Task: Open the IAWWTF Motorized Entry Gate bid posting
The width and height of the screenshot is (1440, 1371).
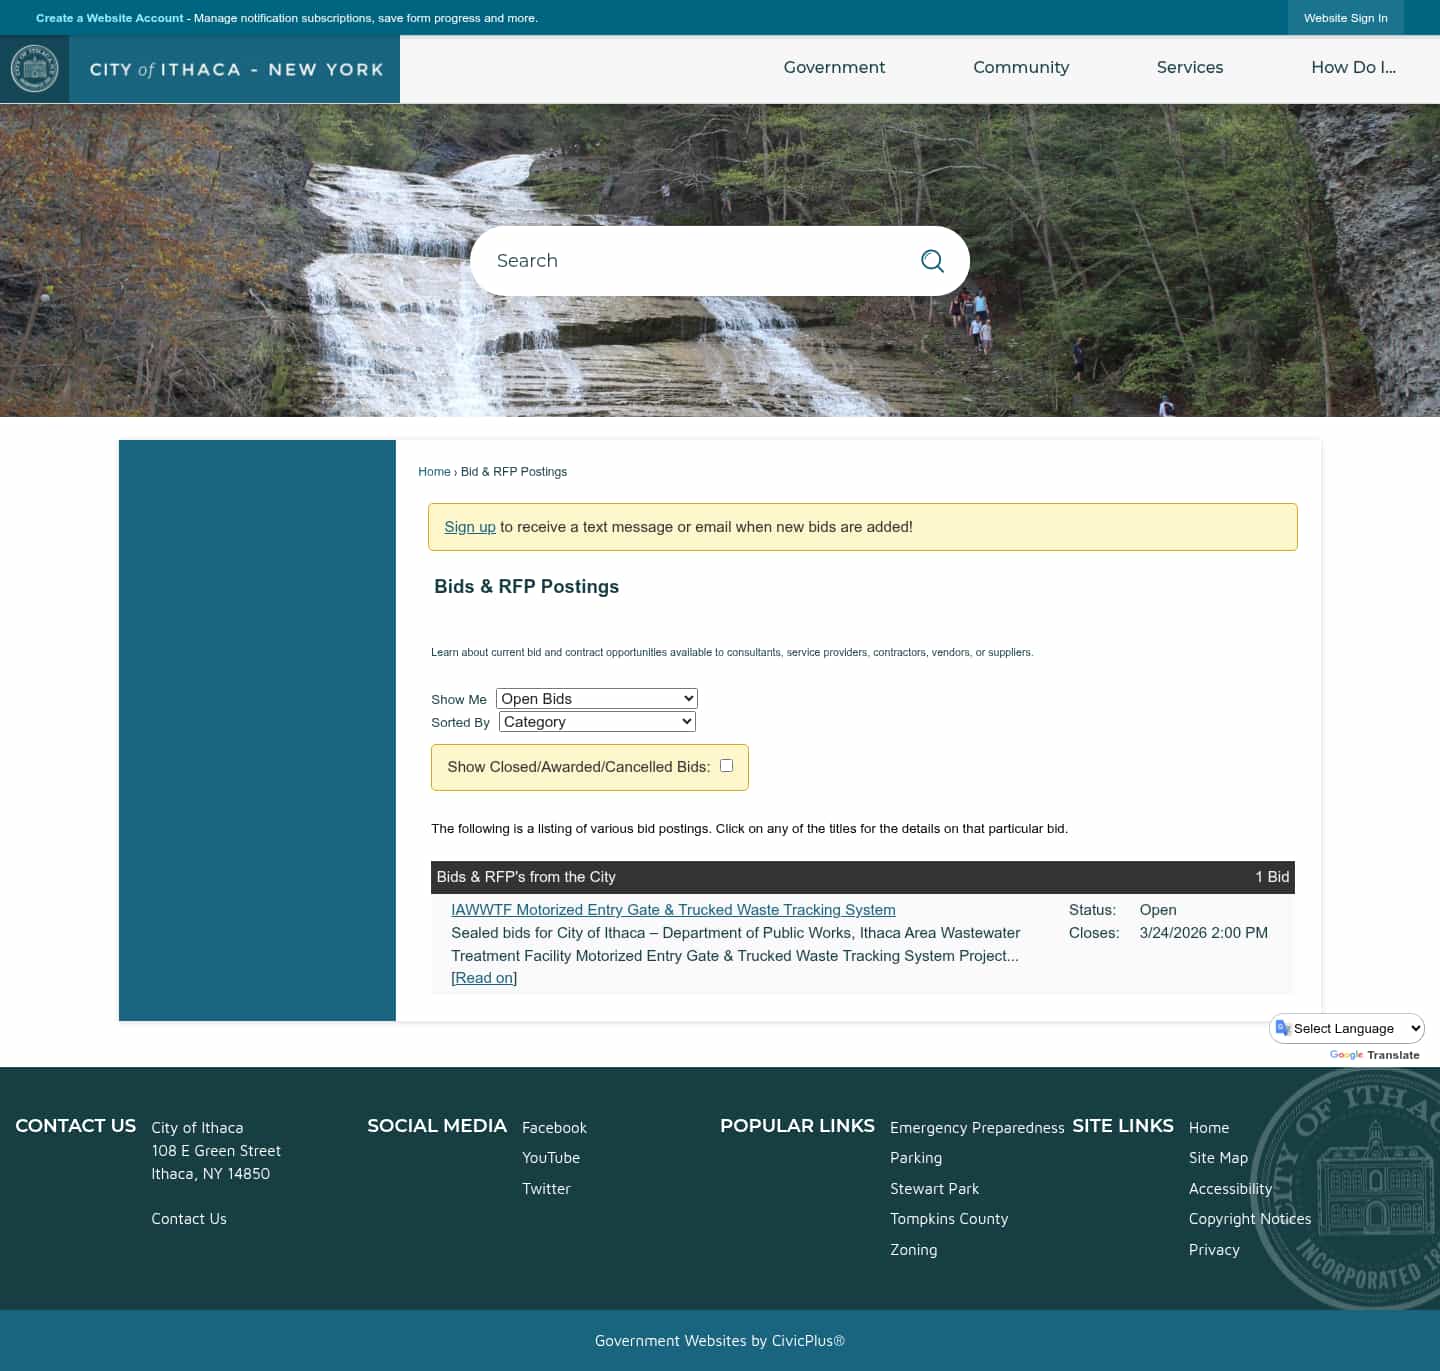Action: [x=673, y=910]
